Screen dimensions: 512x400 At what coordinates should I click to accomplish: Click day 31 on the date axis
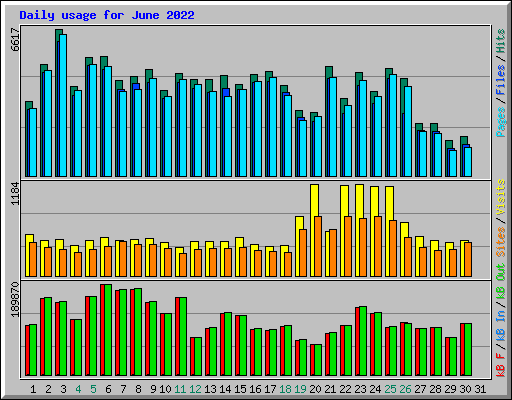coord(480,389)
